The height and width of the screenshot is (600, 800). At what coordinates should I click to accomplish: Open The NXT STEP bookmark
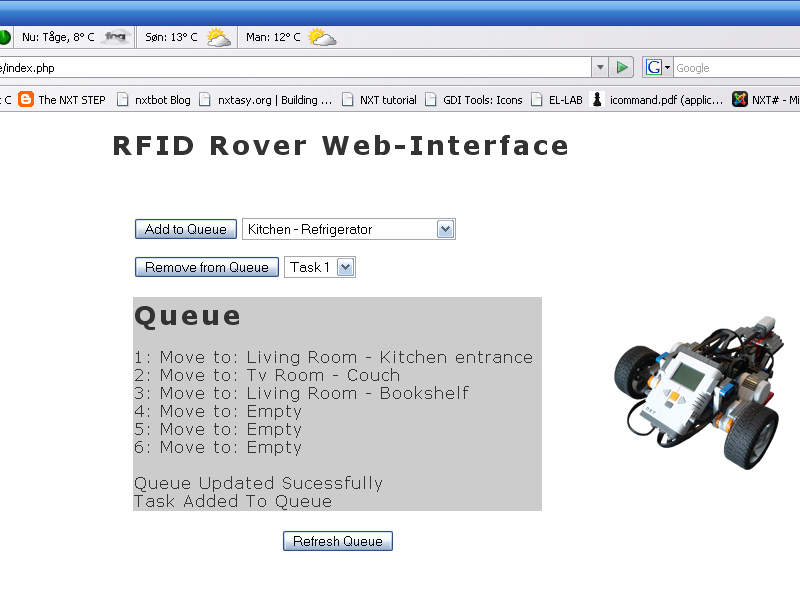(62, 99)
